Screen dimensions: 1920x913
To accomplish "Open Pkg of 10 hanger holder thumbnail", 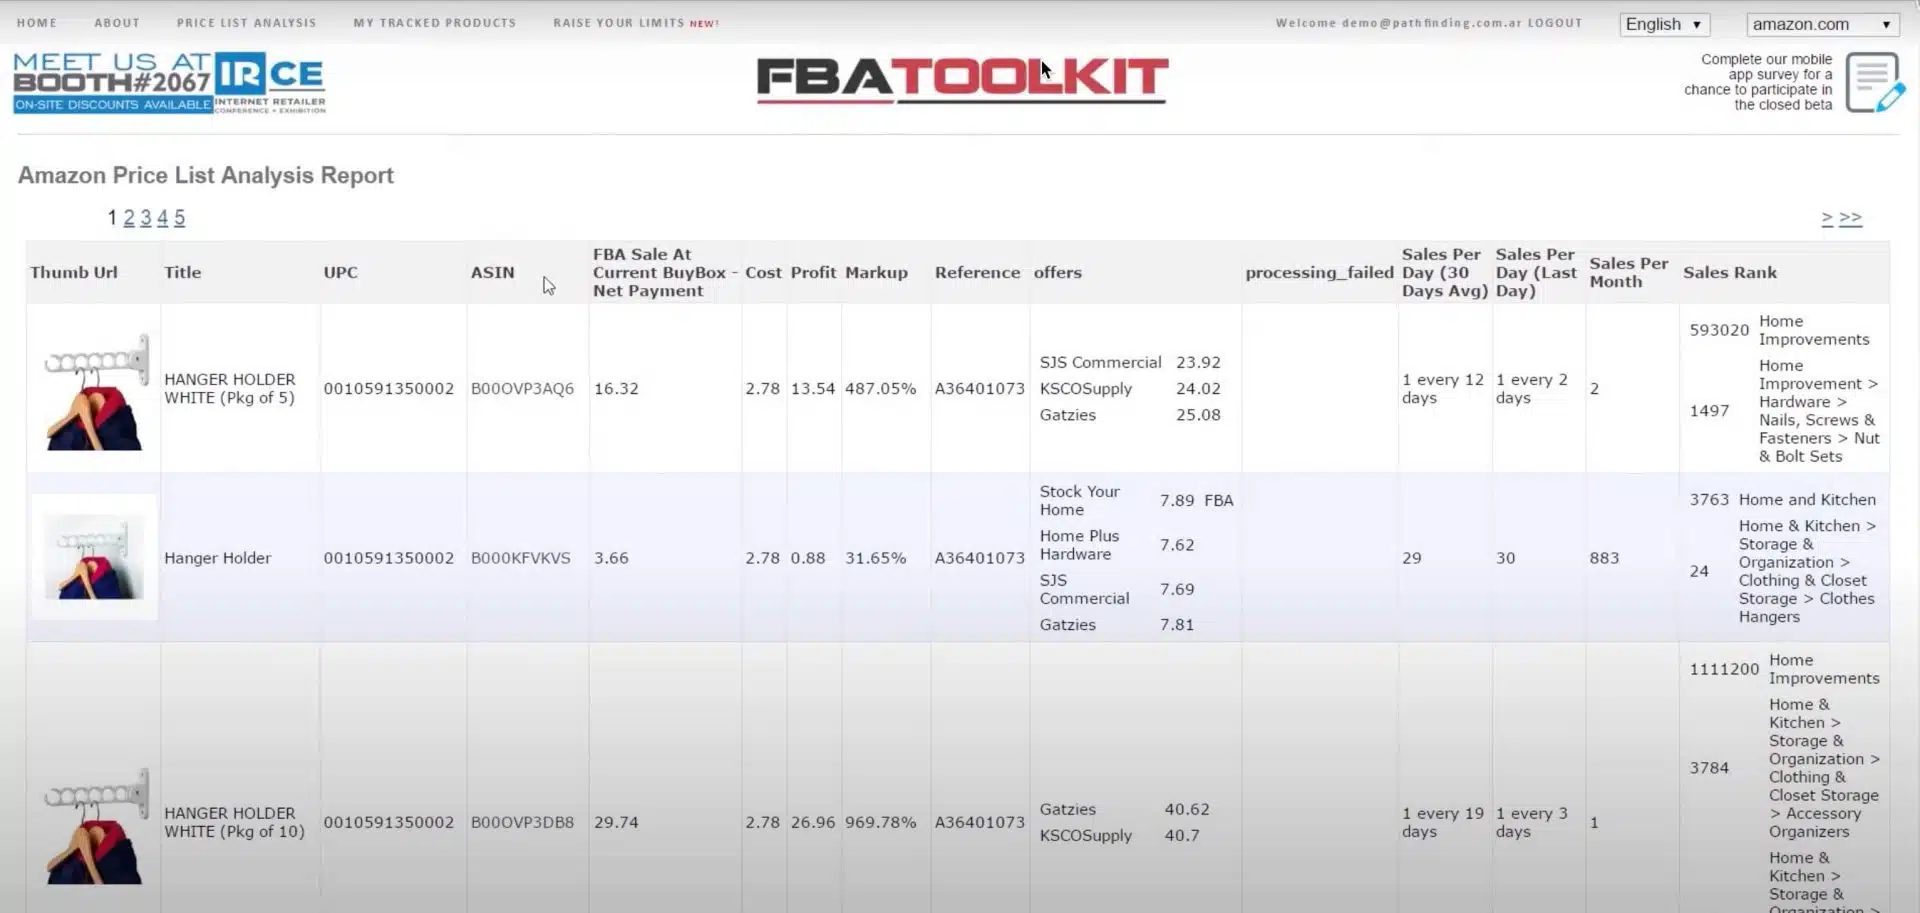I will click(95, 825).
